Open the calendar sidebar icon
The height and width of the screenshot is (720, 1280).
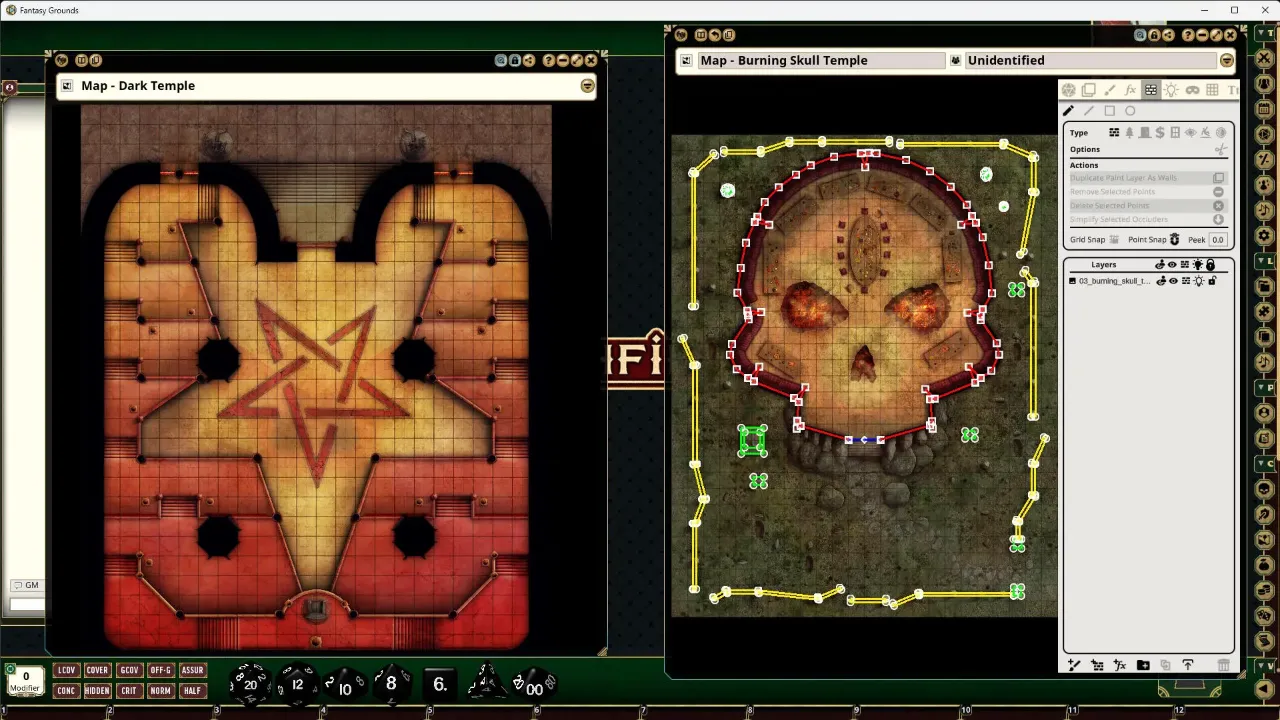(x=1264, y=108)
